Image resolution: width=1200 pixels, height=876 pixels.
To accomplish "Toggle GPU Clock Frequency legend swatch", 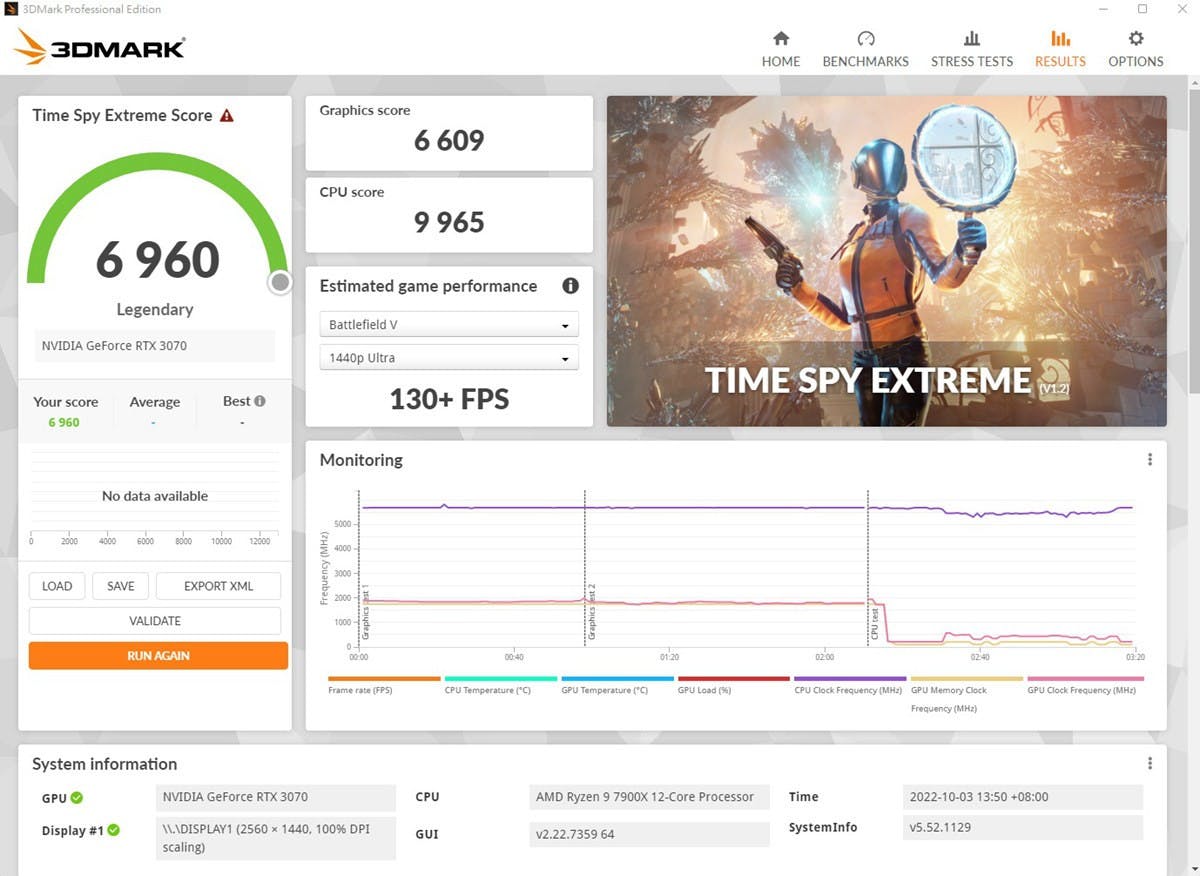I will click(x=1085, y=678).
